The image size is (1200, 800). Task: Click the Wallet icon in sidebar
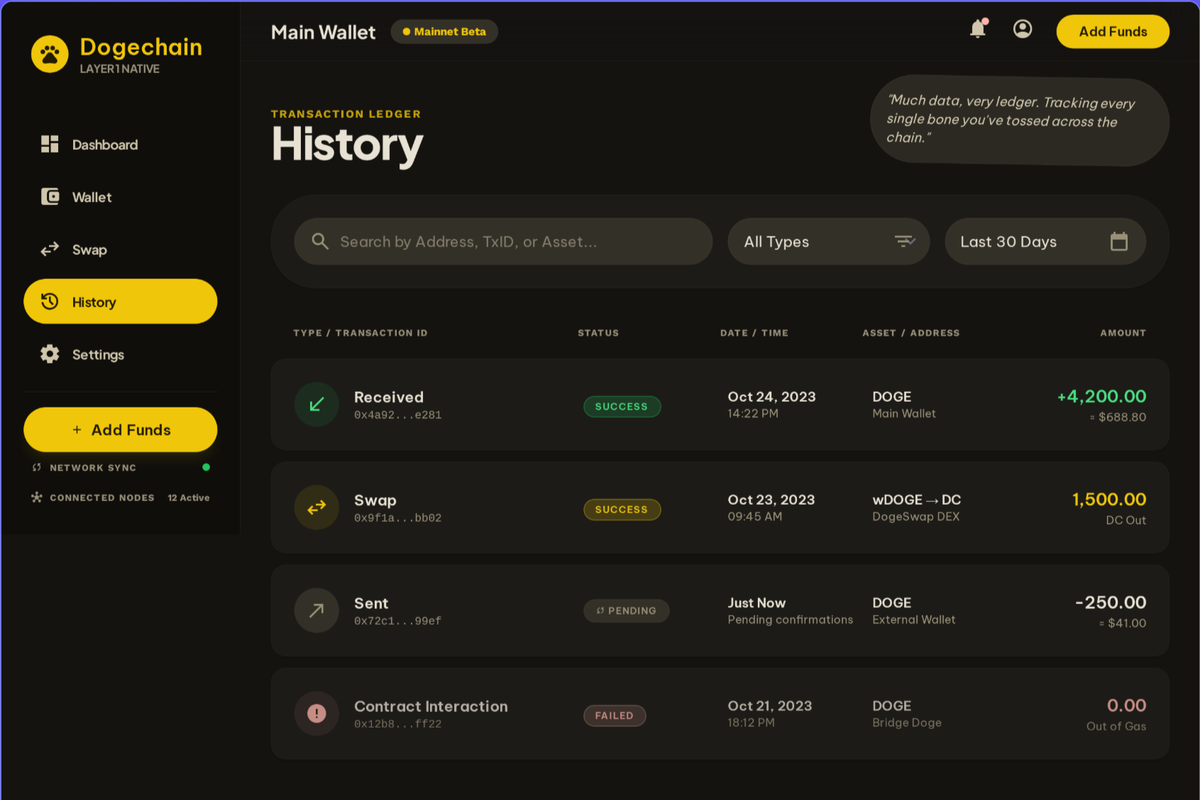coord(50,197)
